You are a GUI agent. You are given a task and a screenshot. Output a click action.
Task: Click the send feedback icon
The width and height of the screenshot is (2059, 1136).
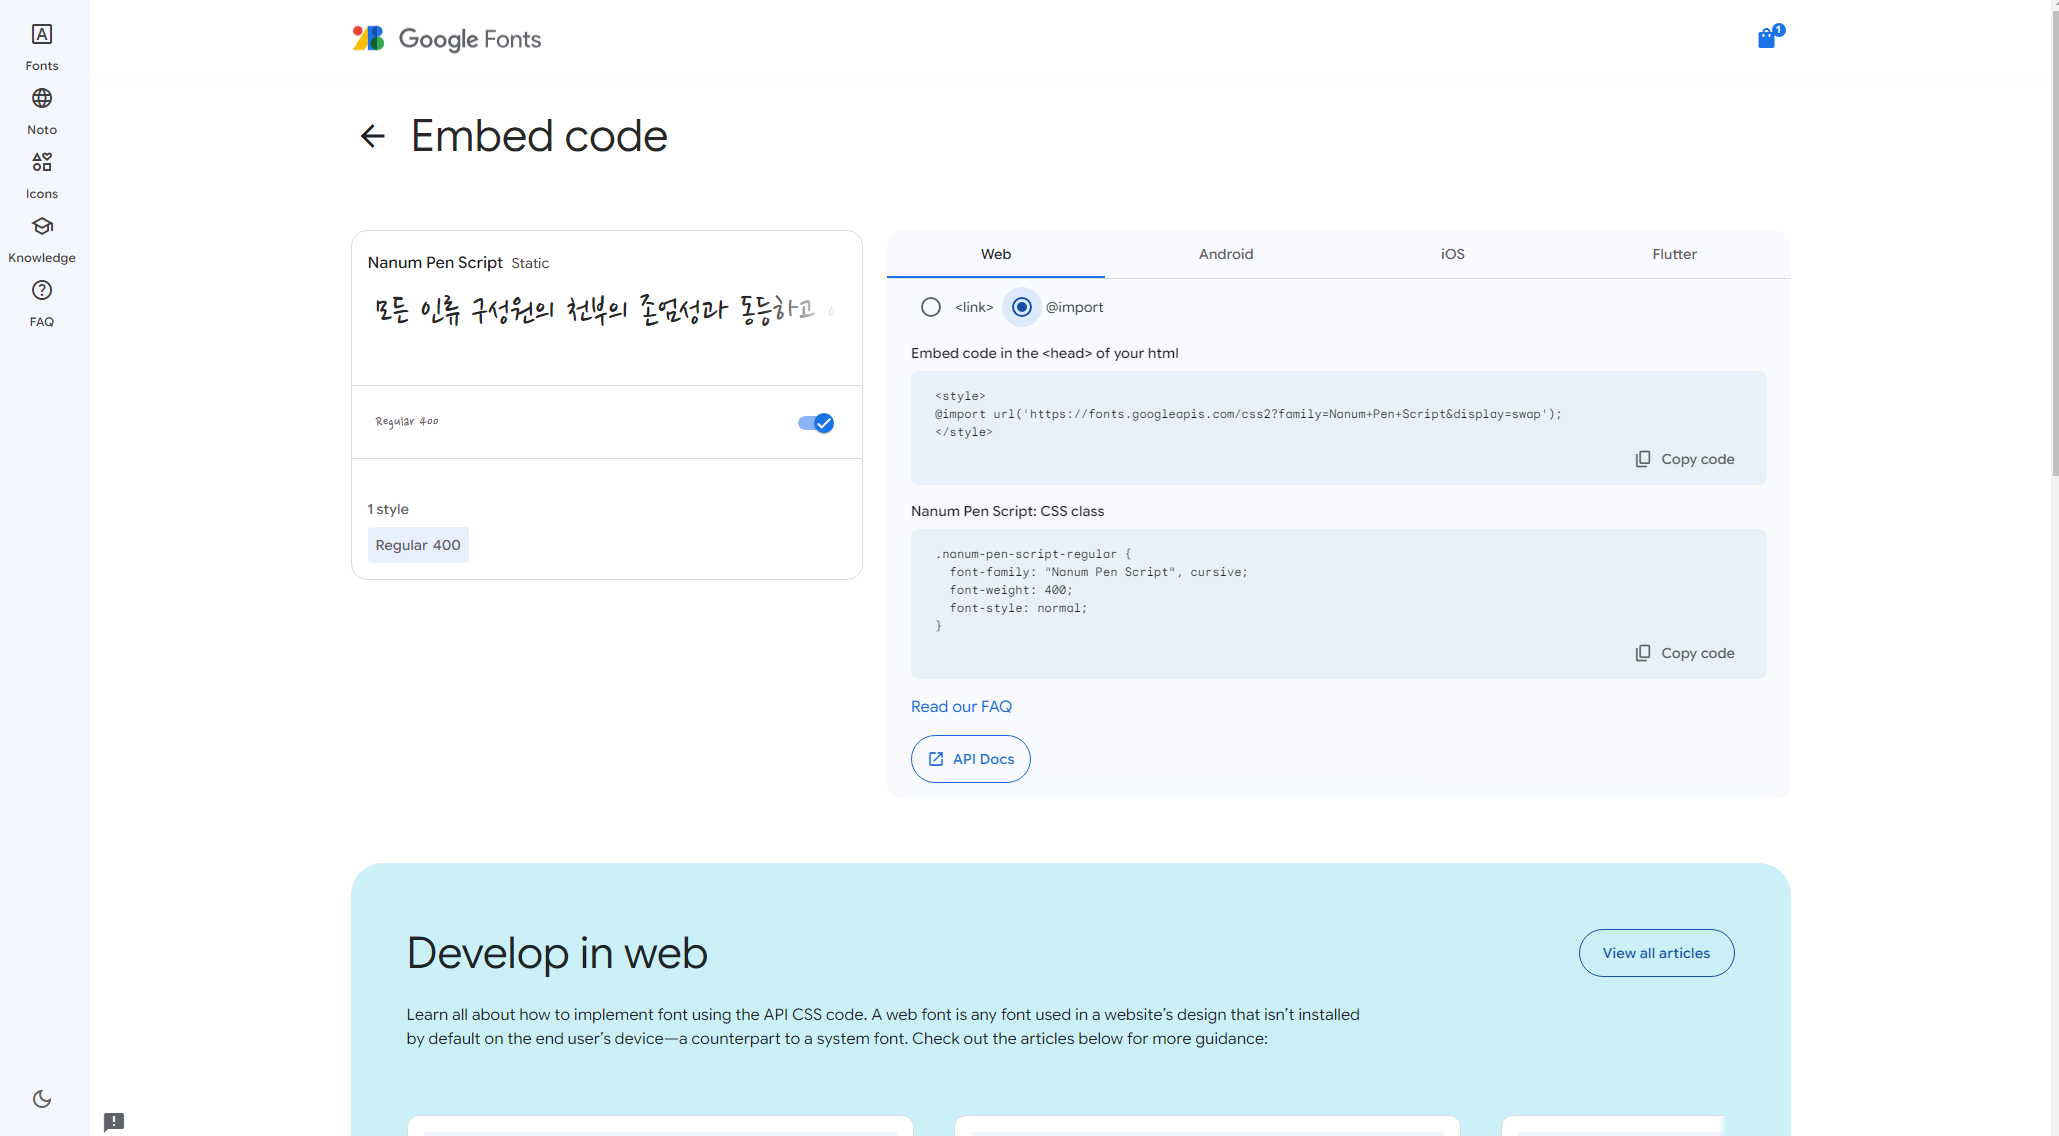(x=114, y=1121)
